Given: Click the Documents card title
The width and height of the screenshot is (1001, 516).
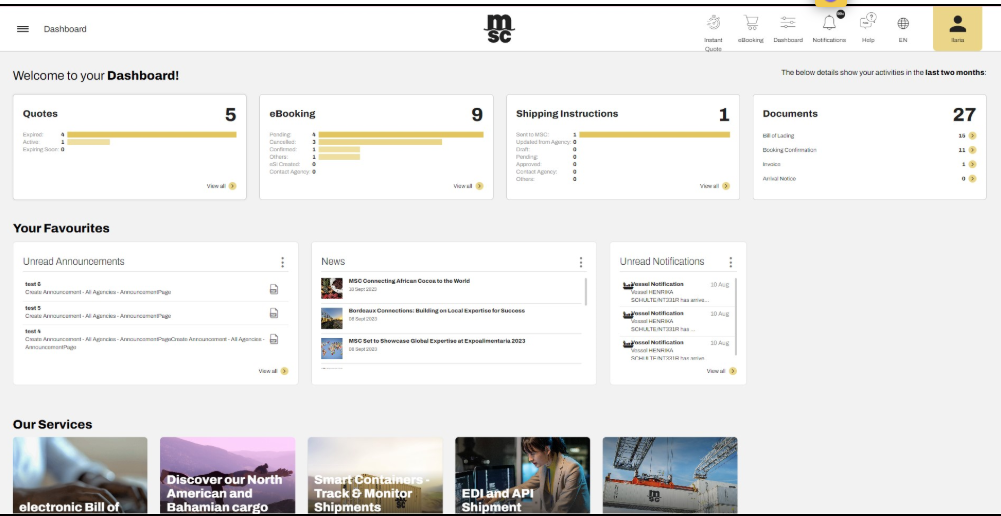Looking at the screenshot, I should coord(790,114).
